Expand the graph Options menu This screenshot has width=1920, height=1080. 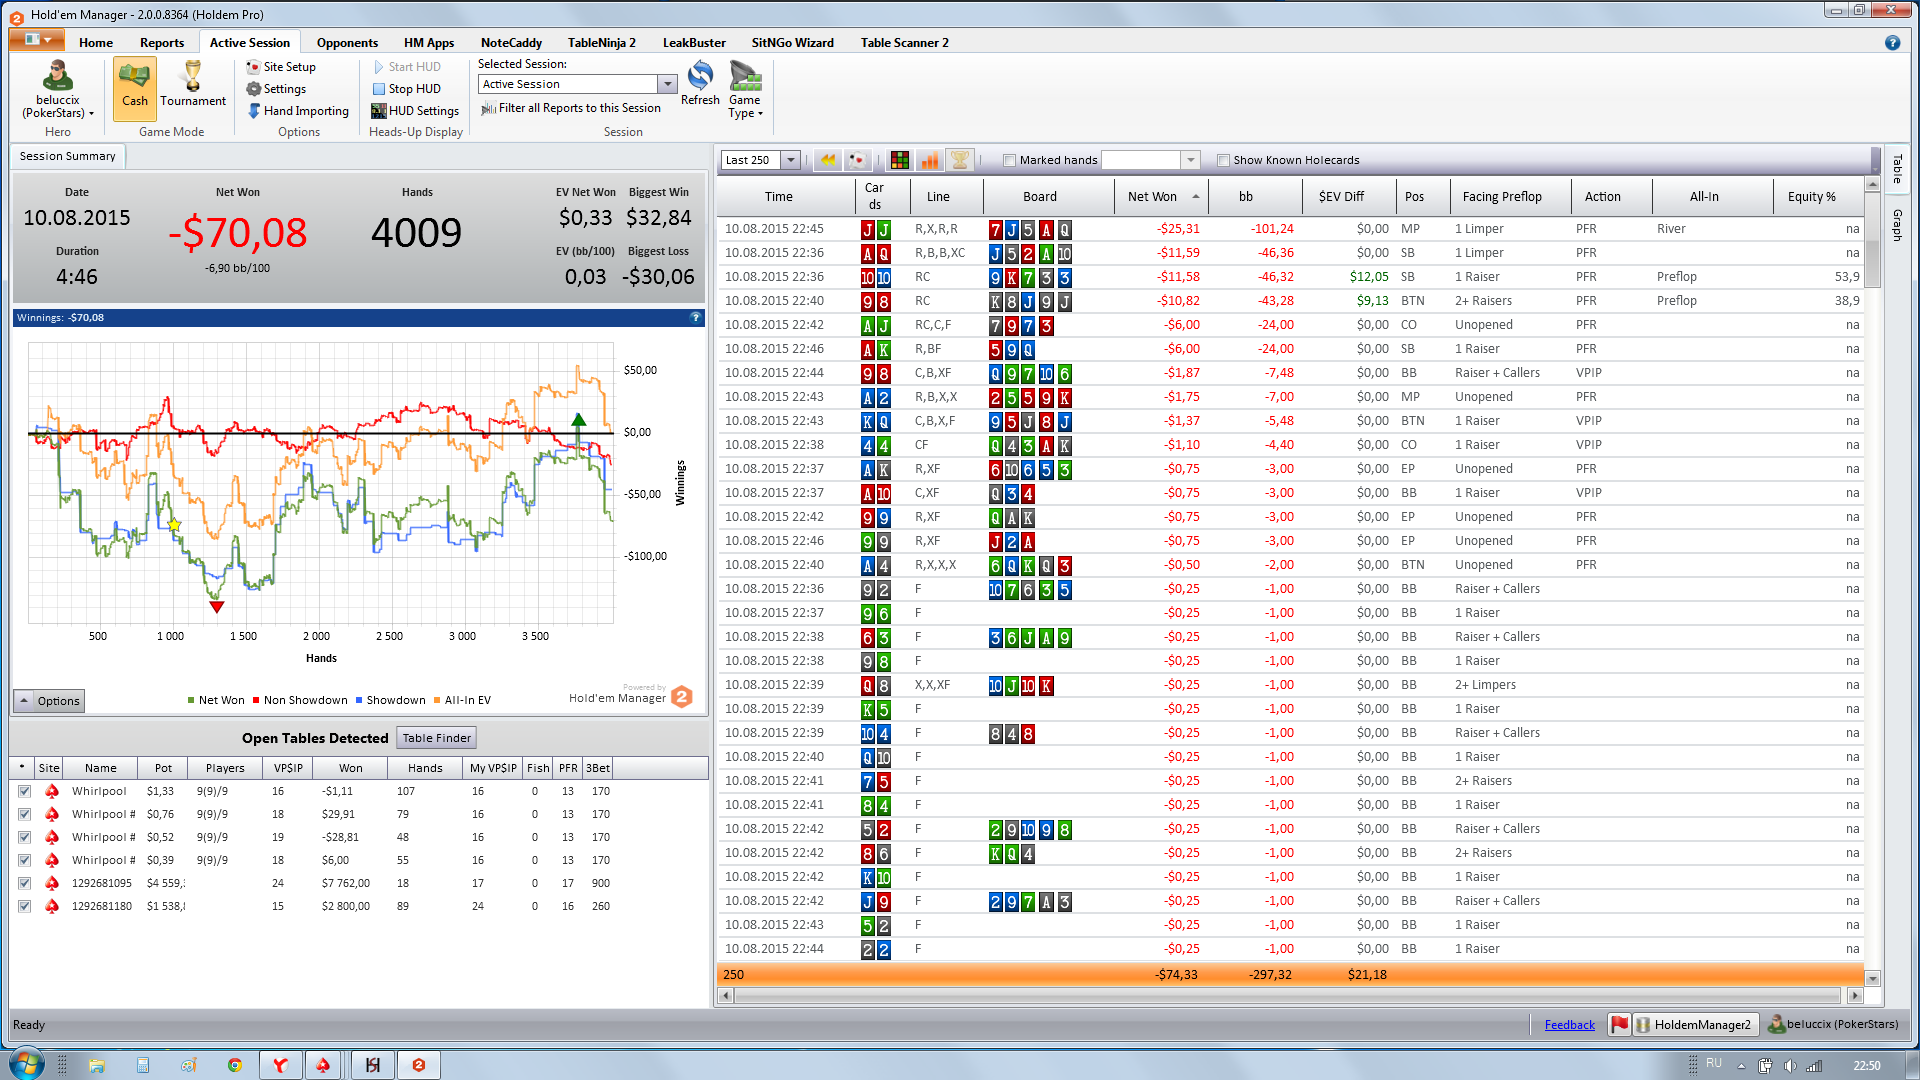click(49, 701)
